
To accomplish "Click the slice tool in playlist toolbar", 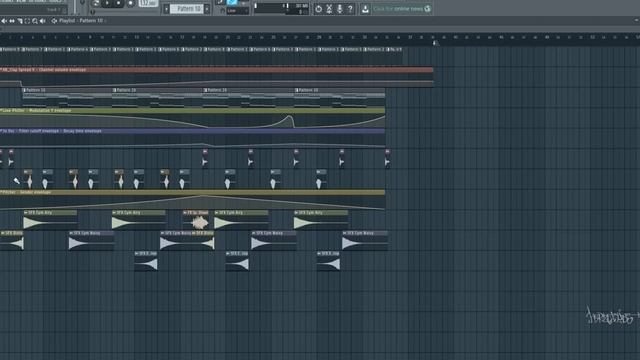I will 20,20.
